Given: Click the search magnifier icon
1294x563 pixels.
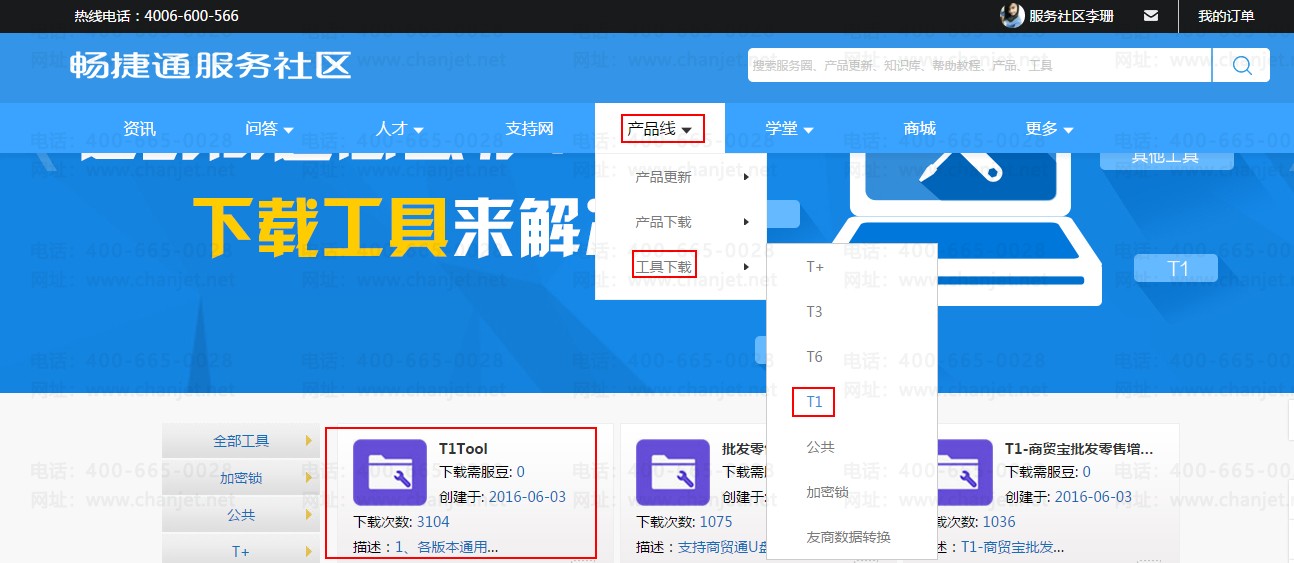Looking at the screenshot, I should pyautogui.click(x=1242, y=65).
